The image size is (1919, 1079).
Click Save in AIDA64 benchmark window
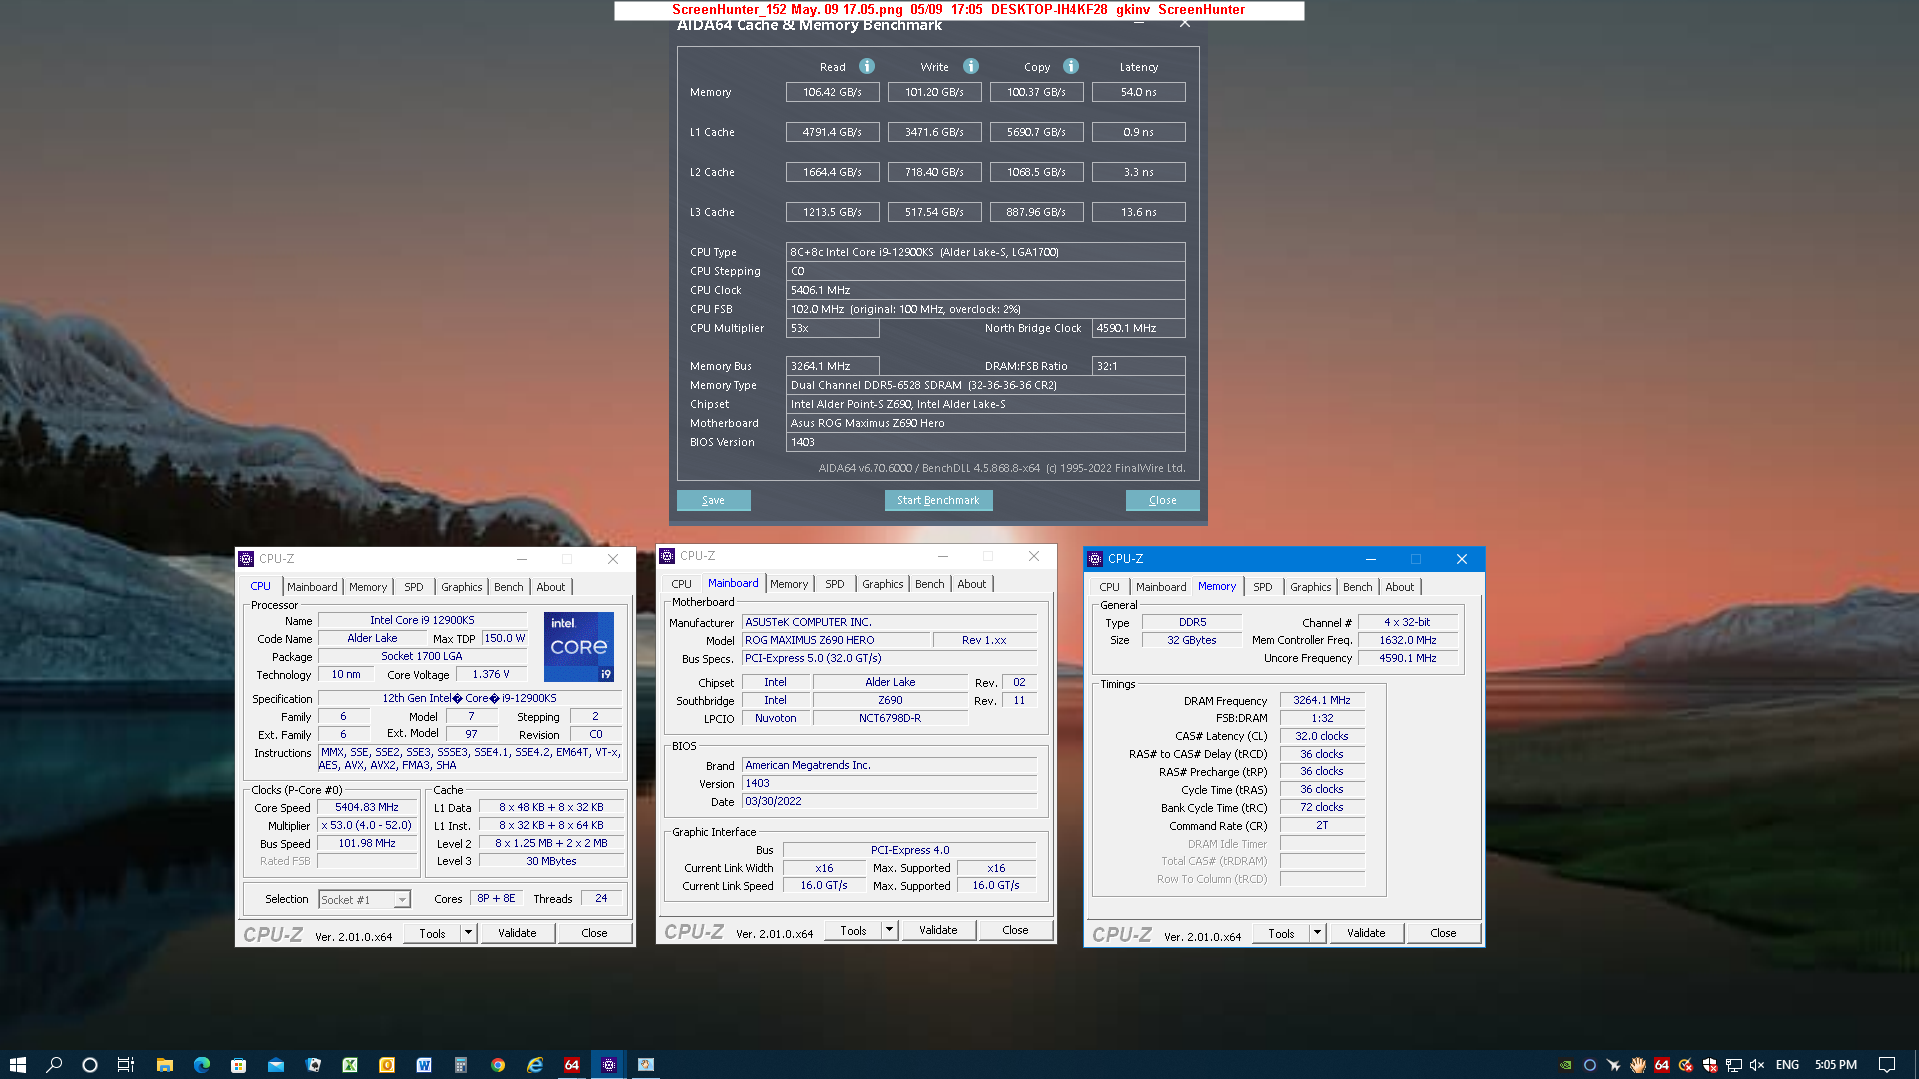[x=713, y=500]
